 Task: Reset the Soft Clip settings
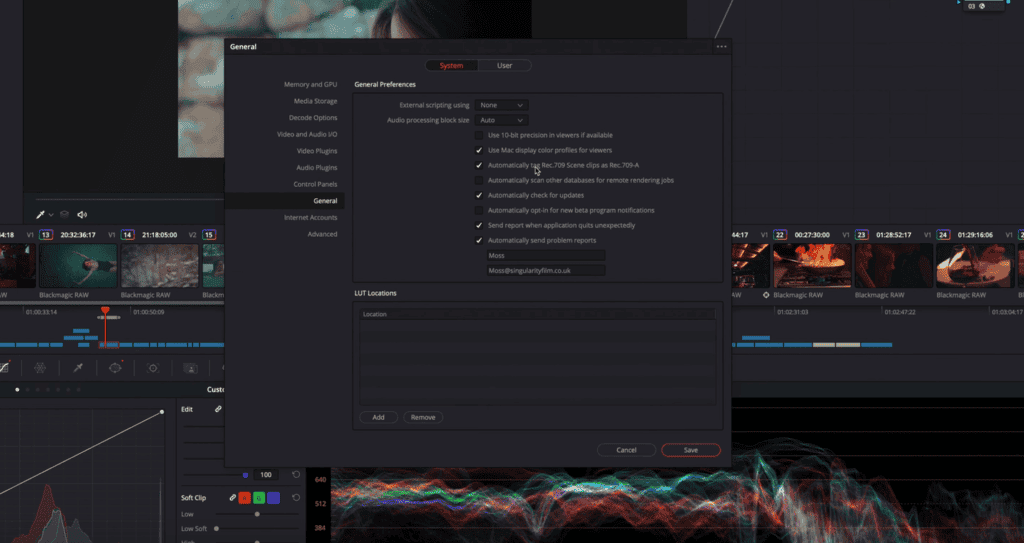pyautogui.click(x=296, y=498)
